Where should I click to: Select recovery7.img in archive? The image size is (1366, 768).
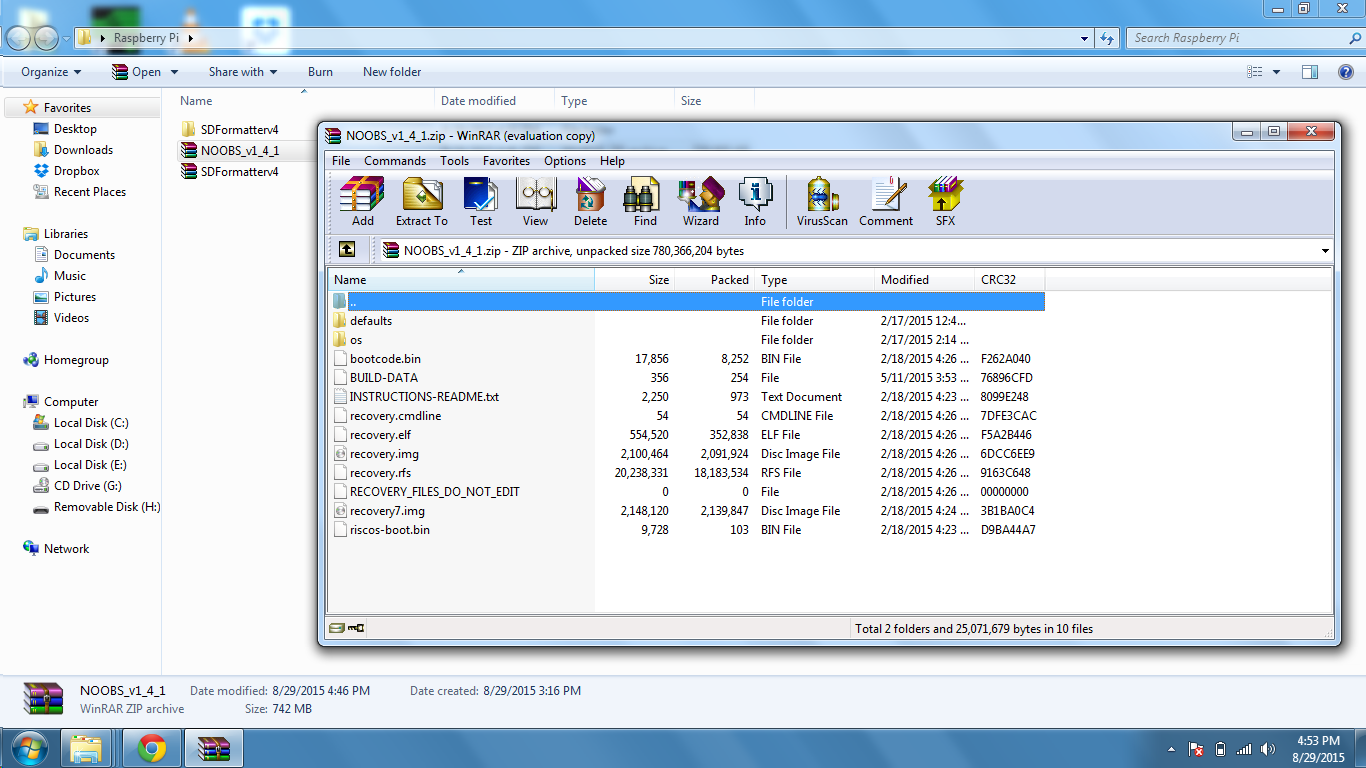387,511
